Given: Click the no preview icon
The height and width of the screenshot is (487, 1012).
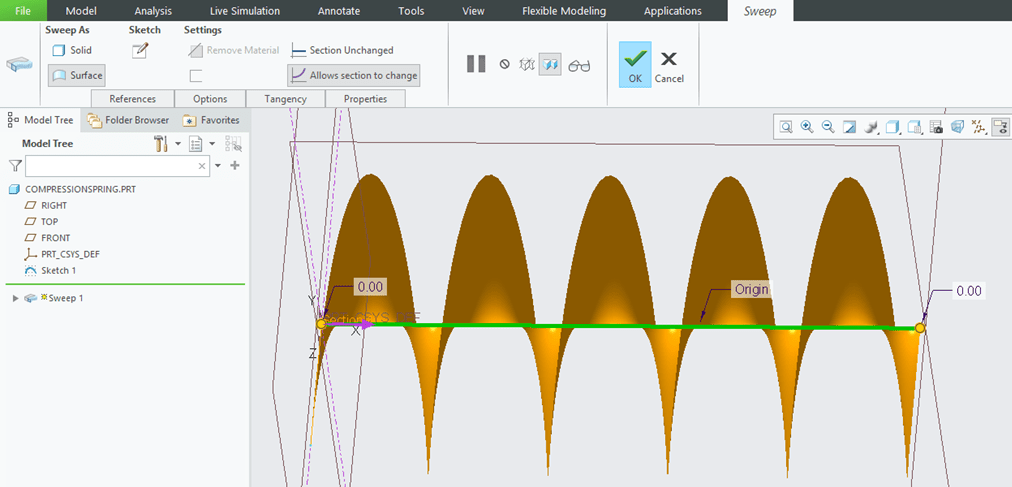Looking at the screenshot, I should click(505, 64).
